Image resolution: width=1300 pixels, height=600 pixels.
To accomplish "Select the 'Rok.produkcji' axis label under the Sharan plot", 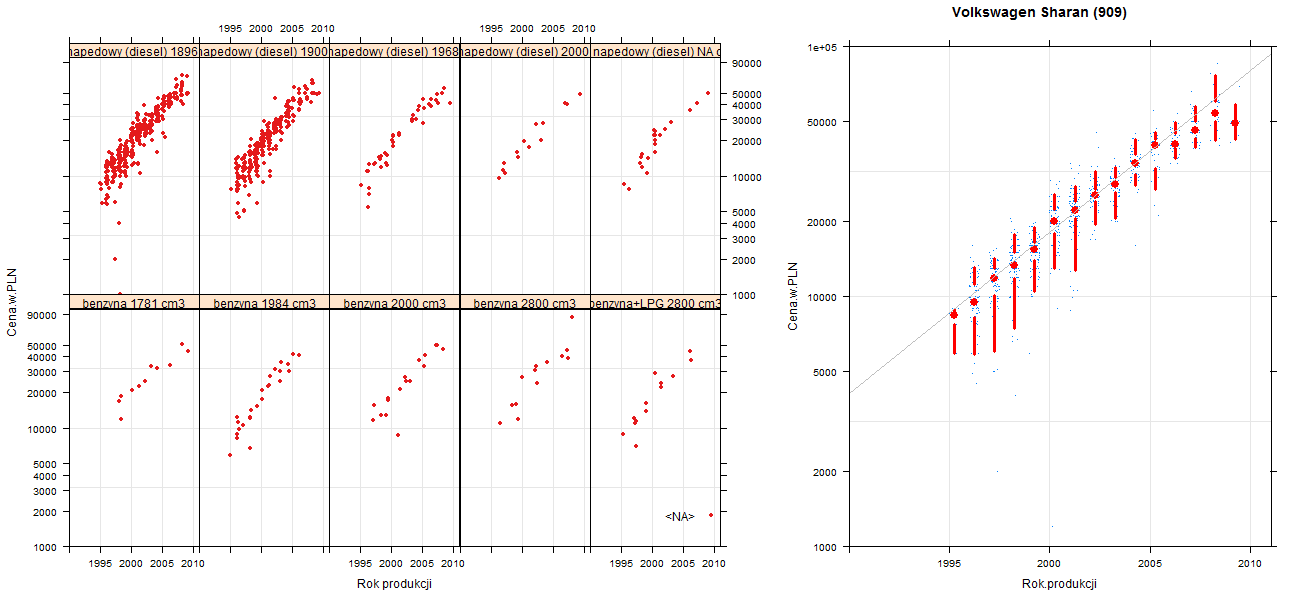I will pos(1060,584).
